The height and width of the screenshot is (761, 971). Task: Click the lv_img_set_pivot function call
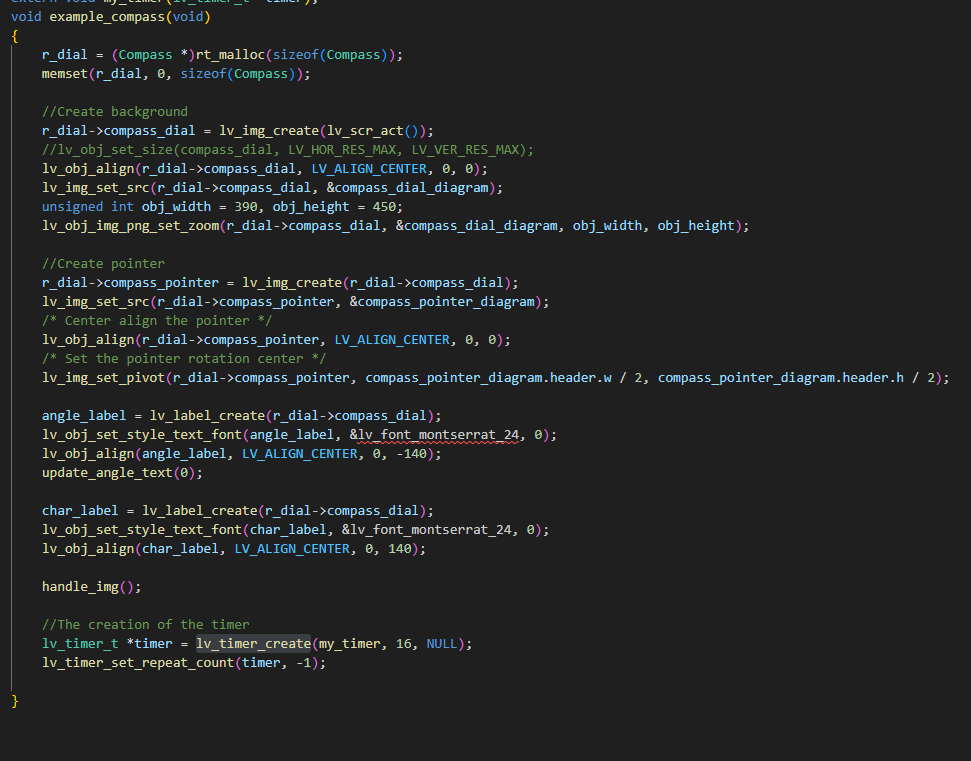pyautogui.click(x=103, y=378)
